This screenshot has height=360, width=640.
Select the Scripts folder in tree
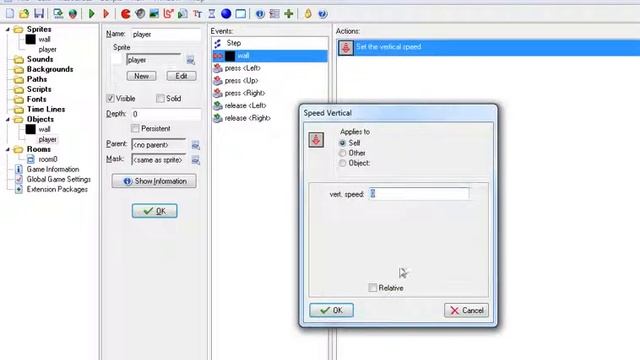click(39, 89)
